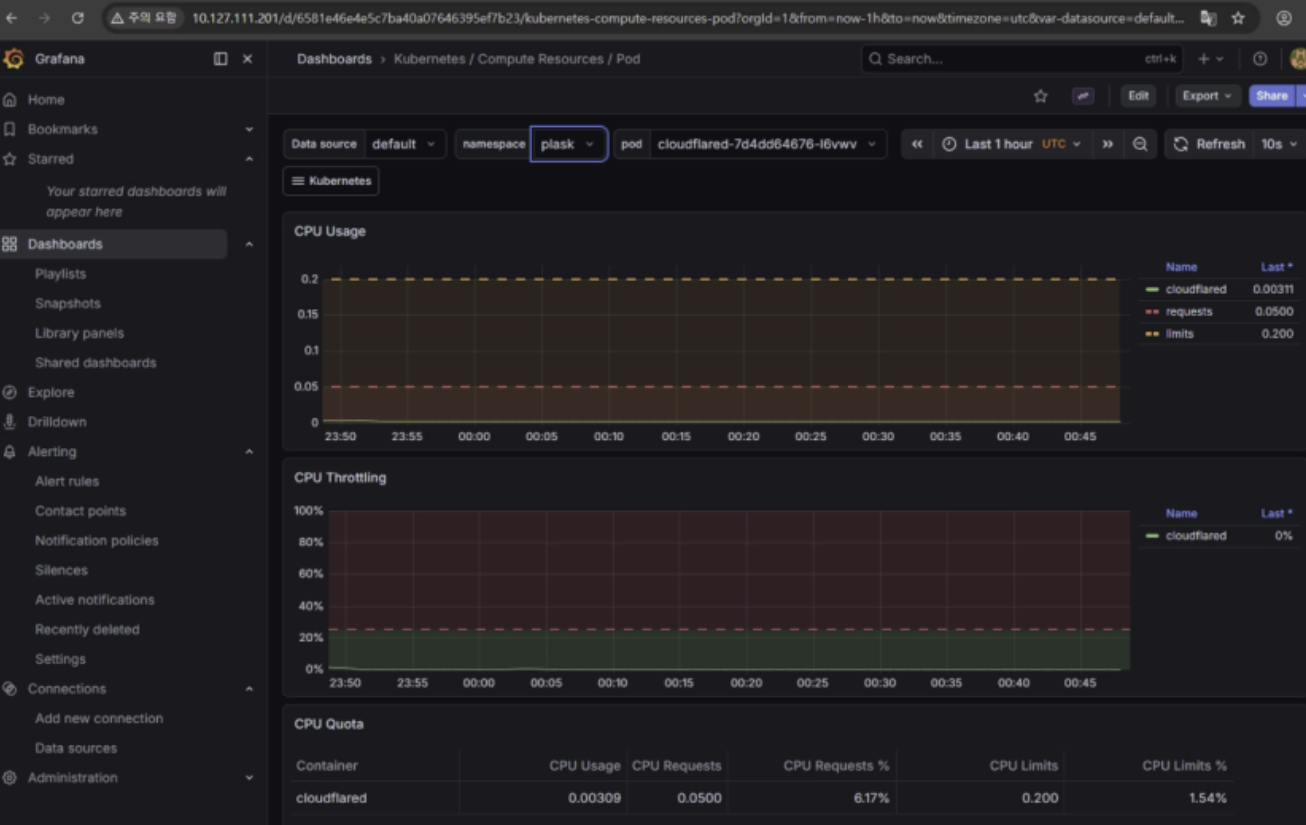Go to Alert rules menu item
Screen dimensions: 1306x825
tap(67, 481)
